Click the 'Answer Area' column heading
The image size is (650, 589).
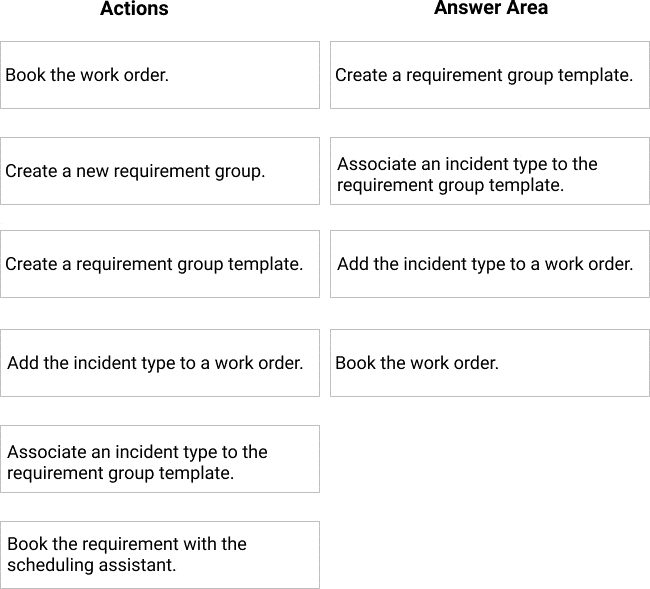[490, 8]
